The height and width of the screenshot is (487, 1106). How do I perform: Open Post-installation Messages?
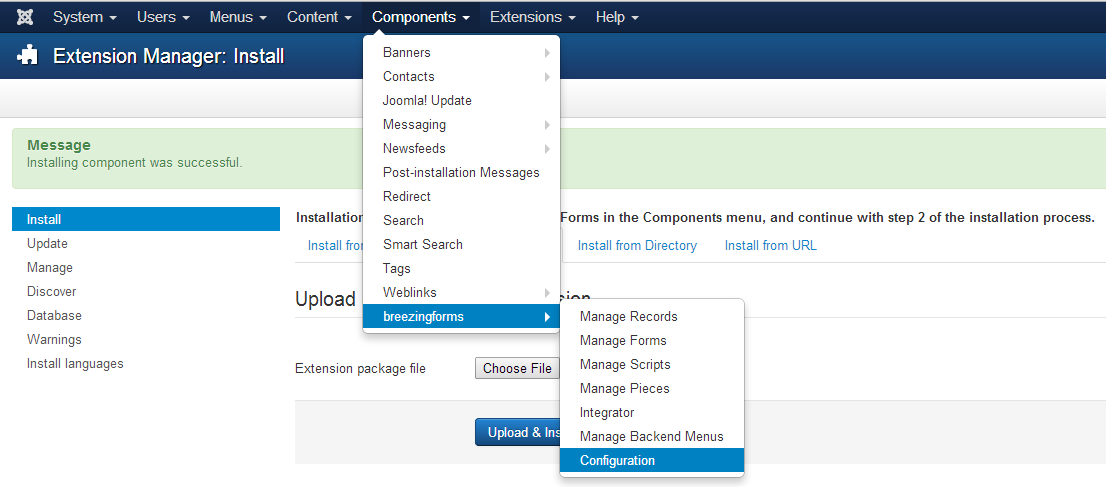coord(461,173)
